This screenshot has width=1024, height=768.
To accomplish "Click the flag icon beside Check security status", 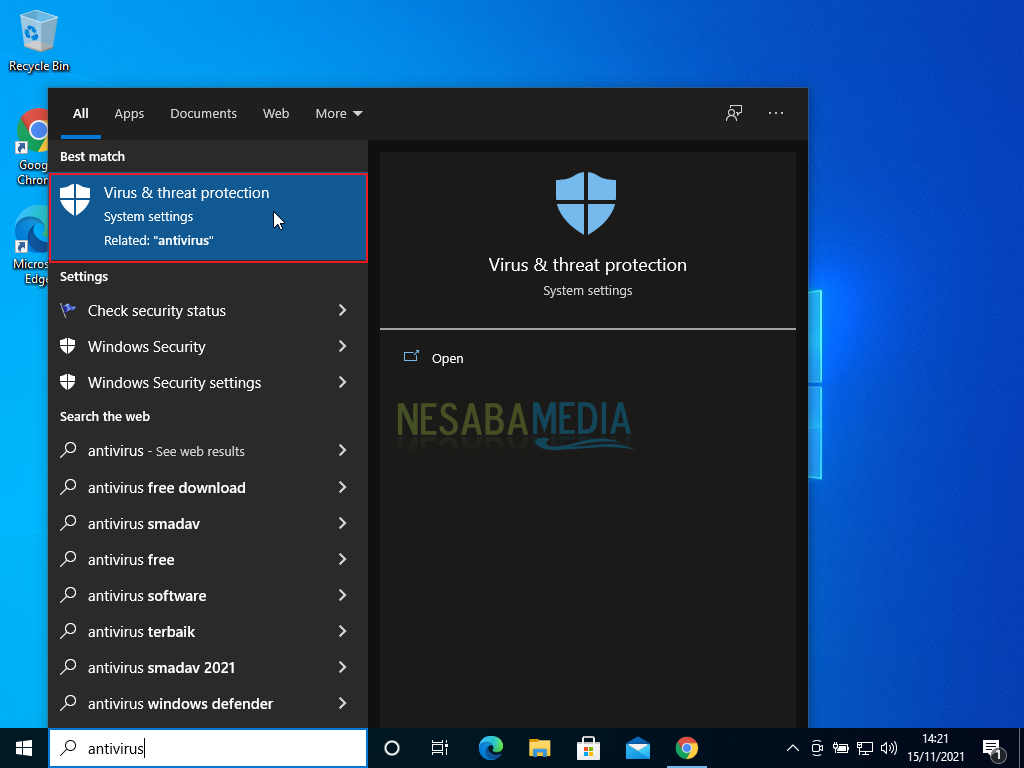I will coord(68,310).
